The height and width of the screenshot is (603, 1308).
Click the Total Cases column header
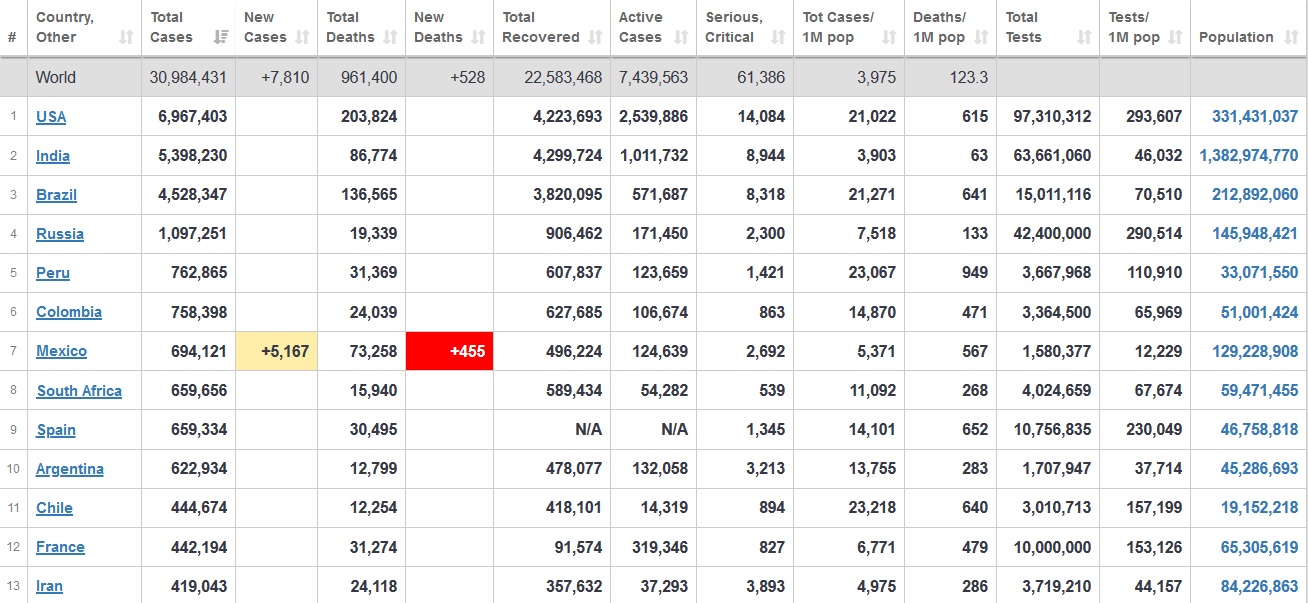(188, 28)
